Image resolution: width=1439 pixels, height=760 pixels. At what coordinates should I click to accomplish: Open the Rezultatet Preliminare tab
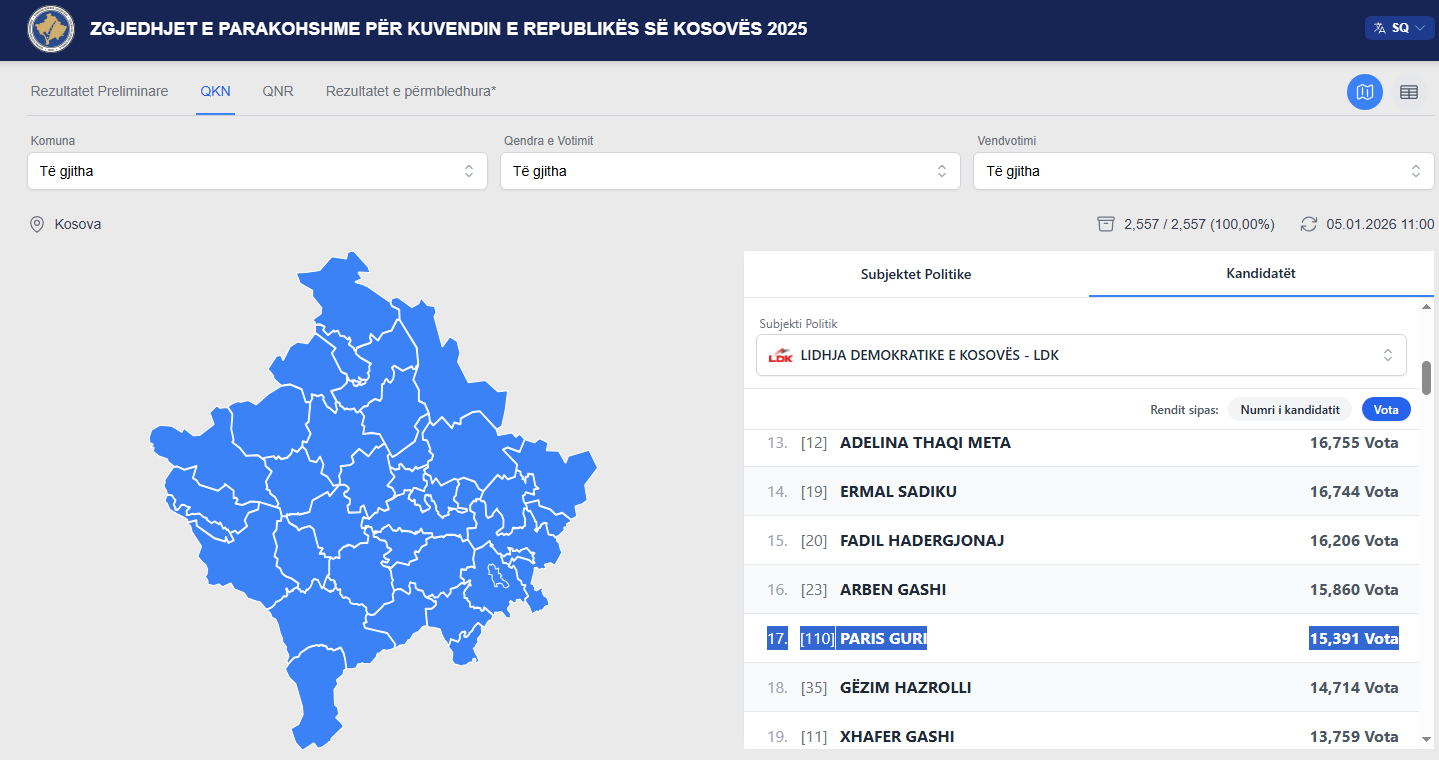(x=99, y=91)
